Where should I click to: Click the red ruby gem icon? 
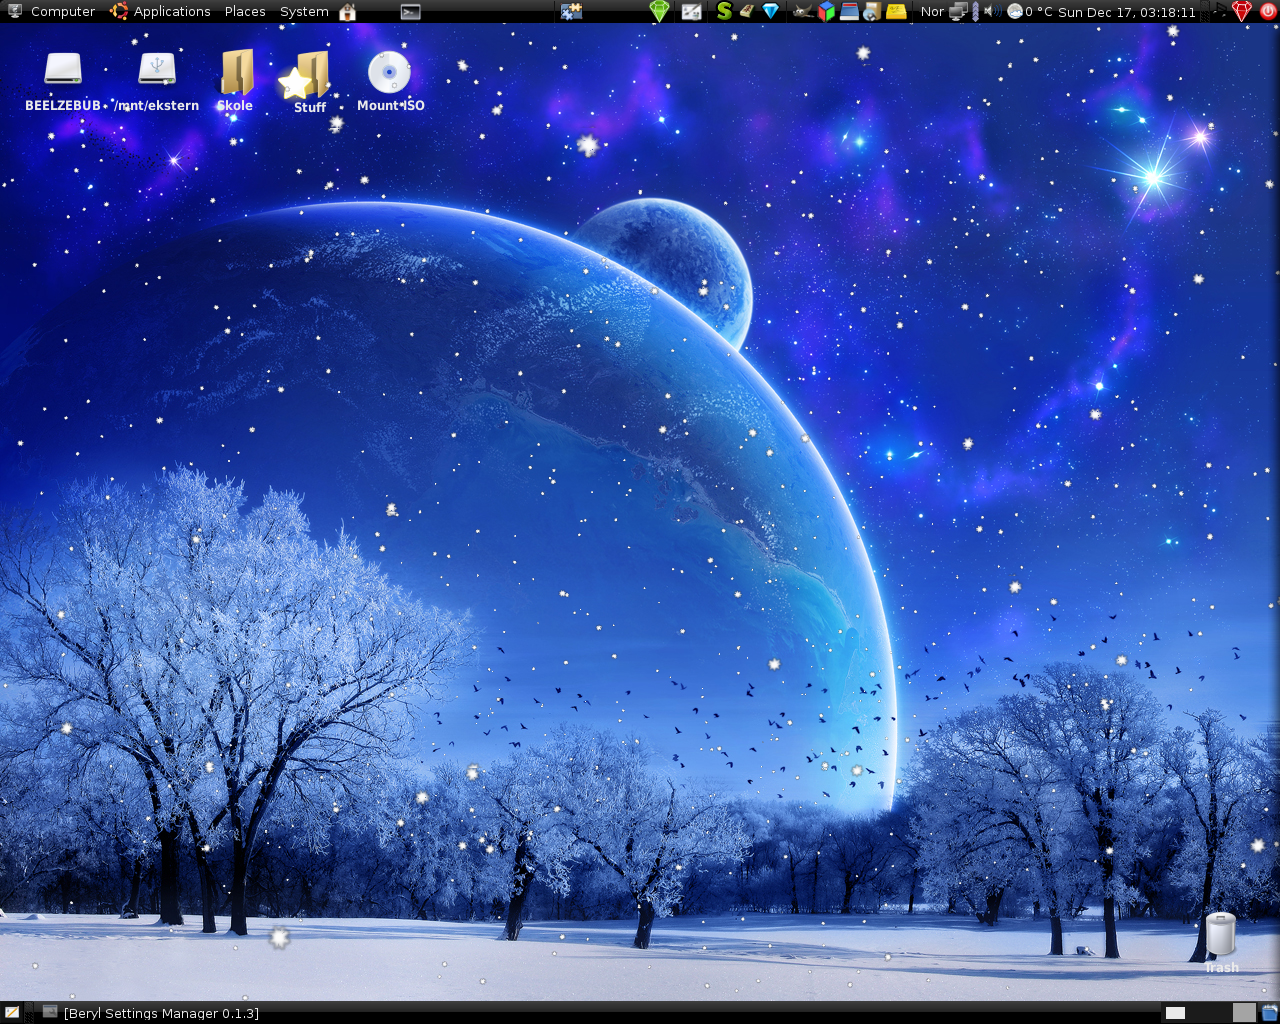tap(1242, 12)
